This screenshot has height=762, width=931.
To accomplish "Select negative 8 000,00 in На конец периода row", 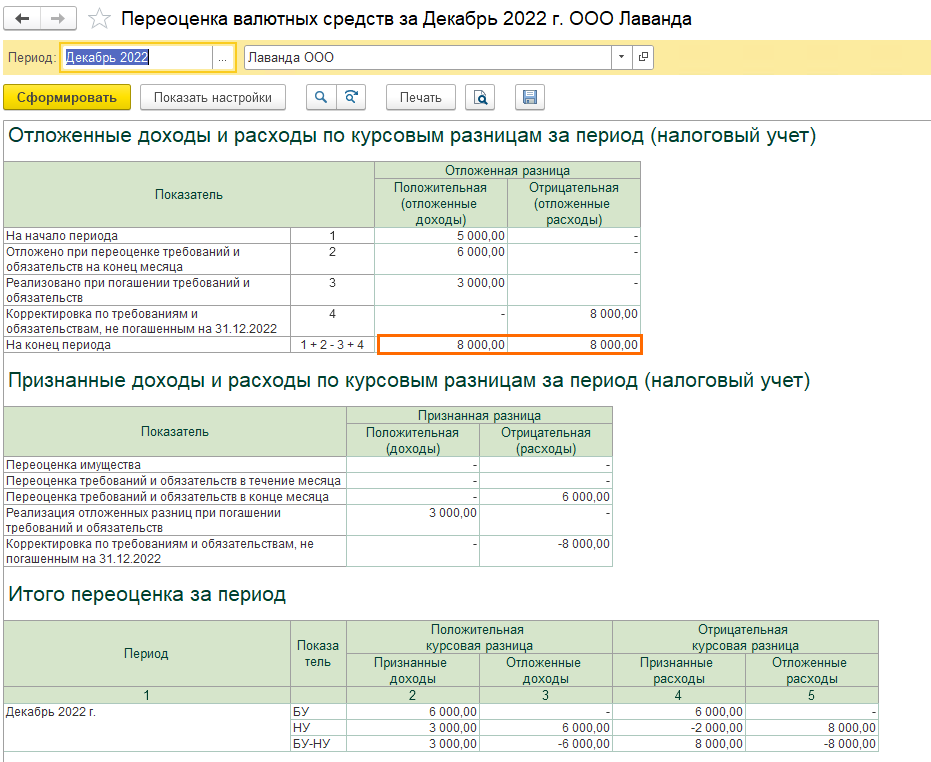I will click(x=574, y=344).
